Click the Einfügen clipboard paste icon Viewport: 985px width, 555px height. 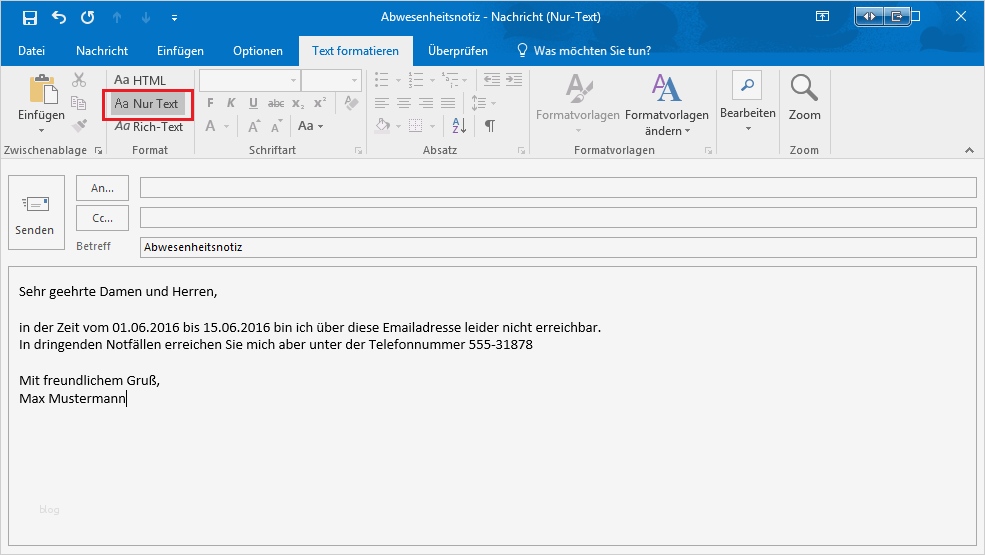(41, 90)
